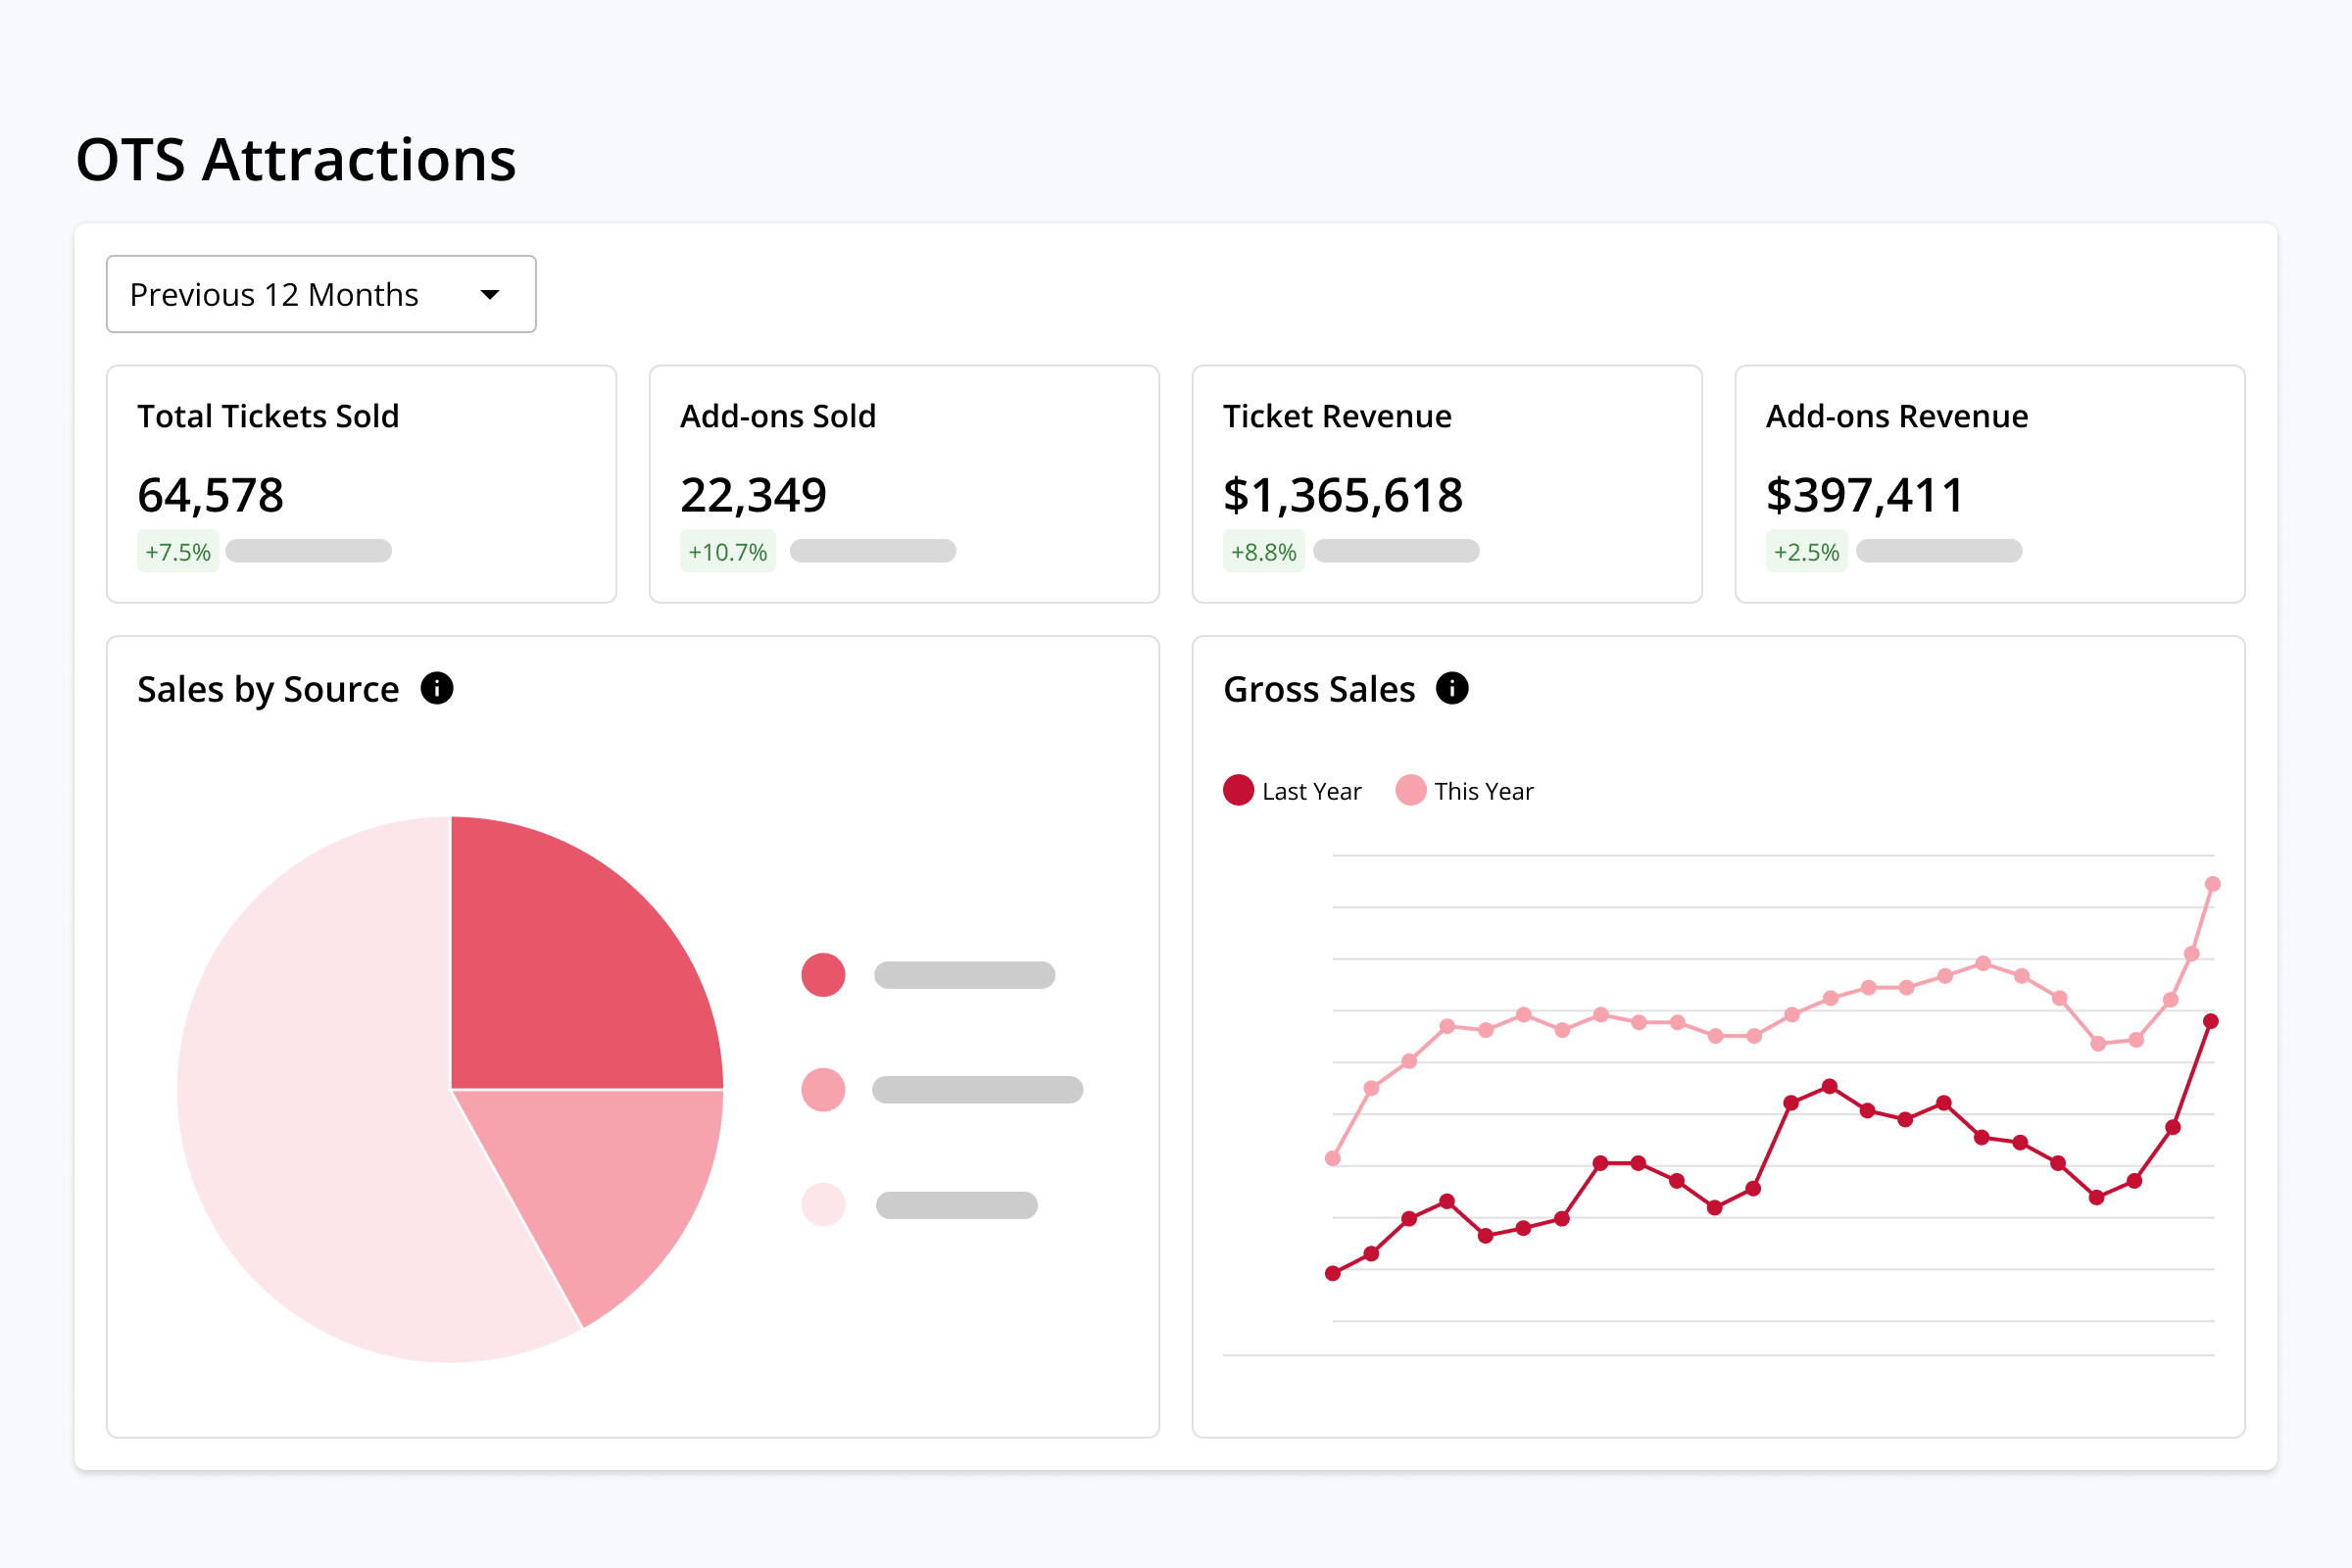The width and height of the screenshot is (2352, 1568).
Task: Click the Add-ons Revenue value $397,411
Action: point(1865,496)
